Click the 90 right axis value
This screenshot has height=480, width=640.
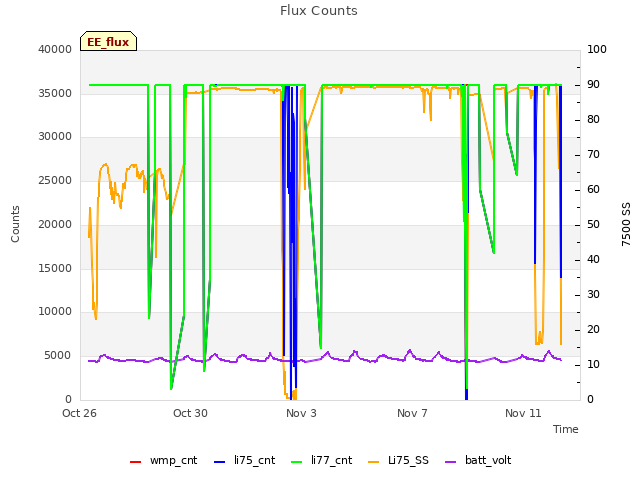click(593, 84)
